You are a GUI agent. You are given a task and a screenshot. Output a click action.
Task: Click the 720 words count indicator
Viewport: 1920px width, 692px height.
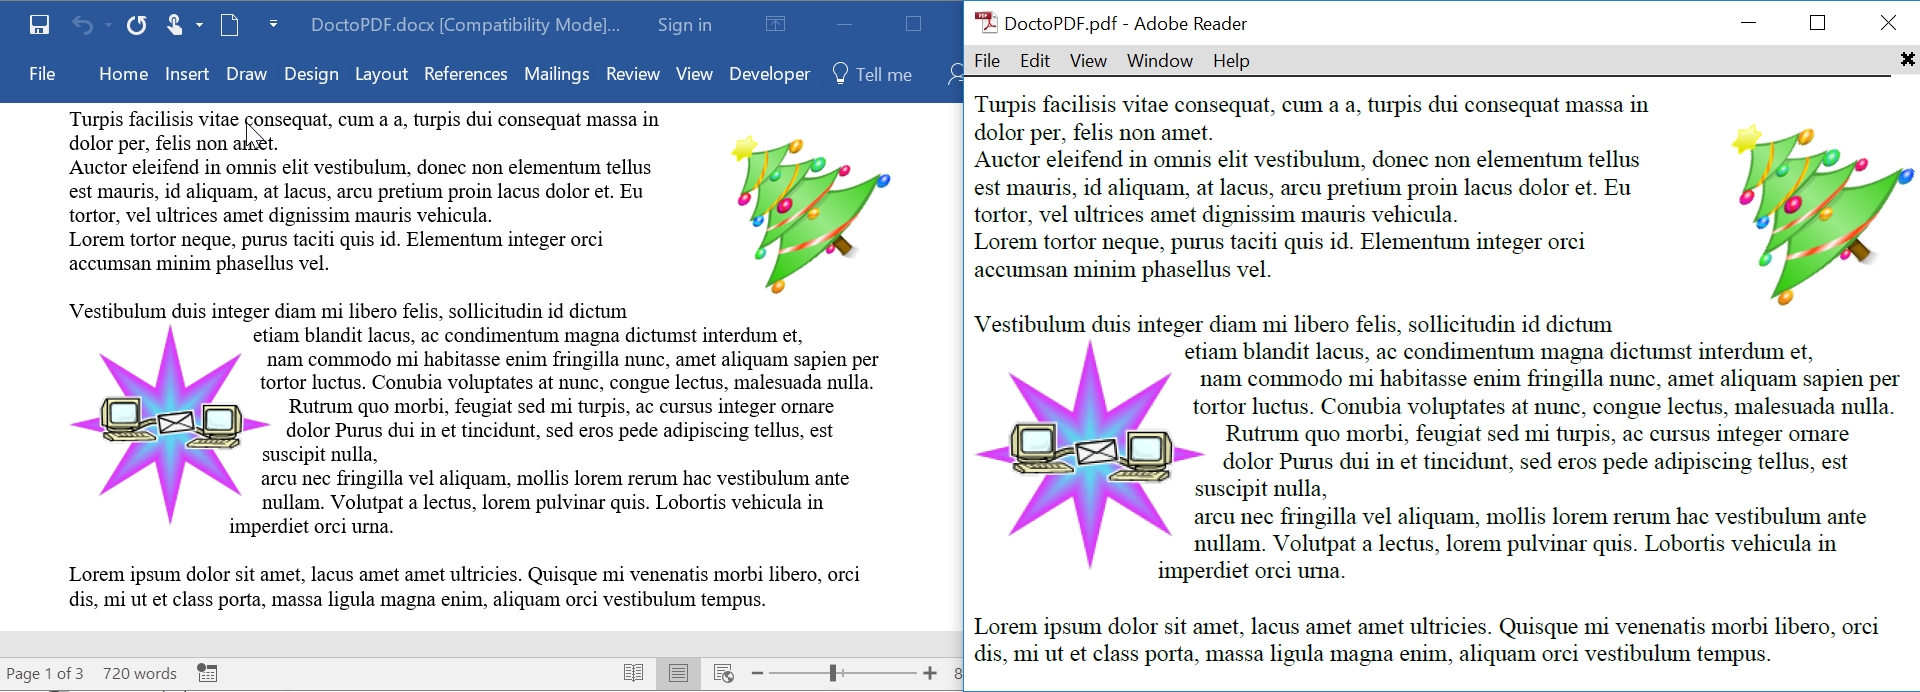coord(140,673)
